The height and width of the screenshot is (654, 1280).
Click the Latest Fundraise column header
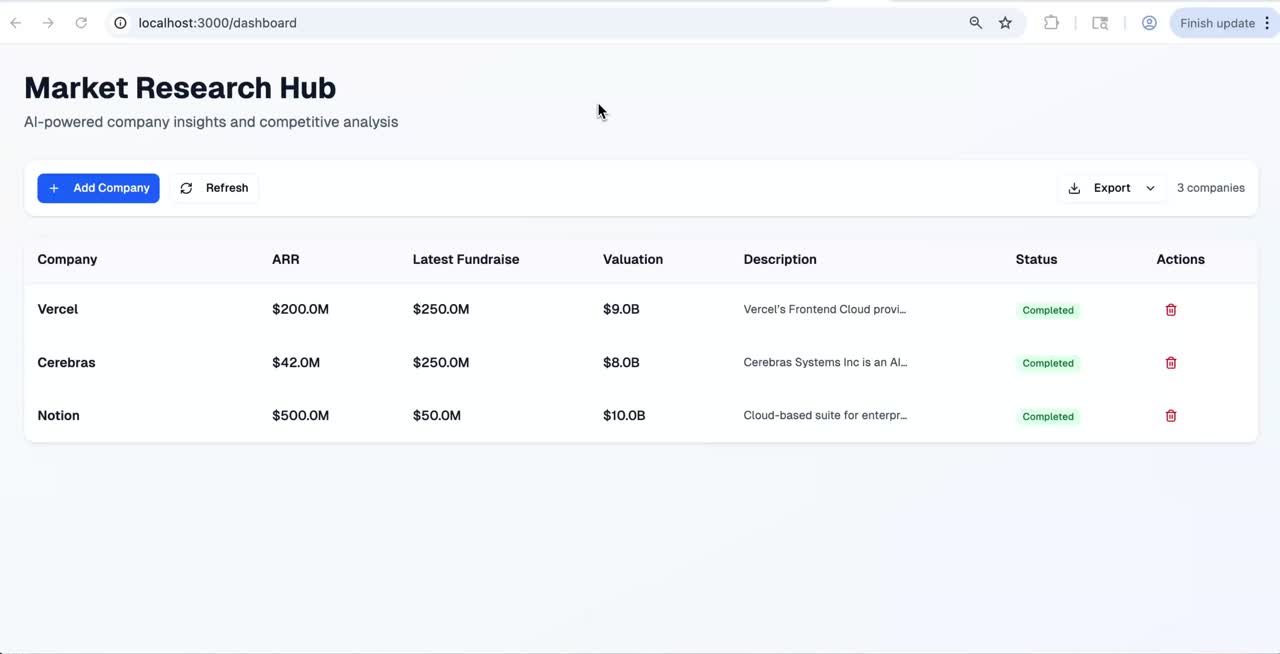(466, 259)
